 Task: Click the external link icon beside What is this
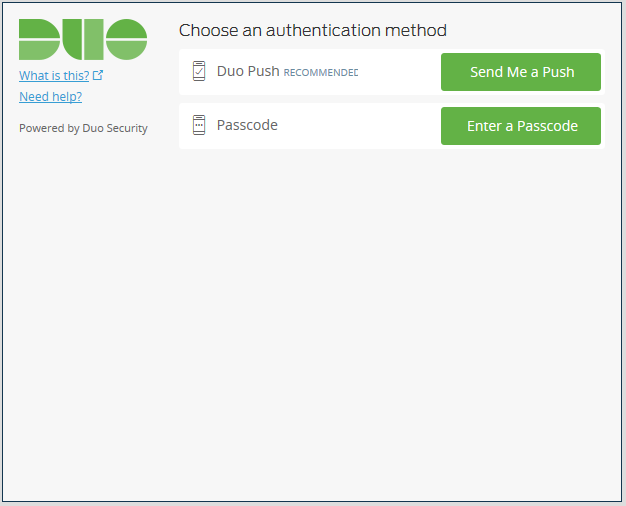click(98, 75)
